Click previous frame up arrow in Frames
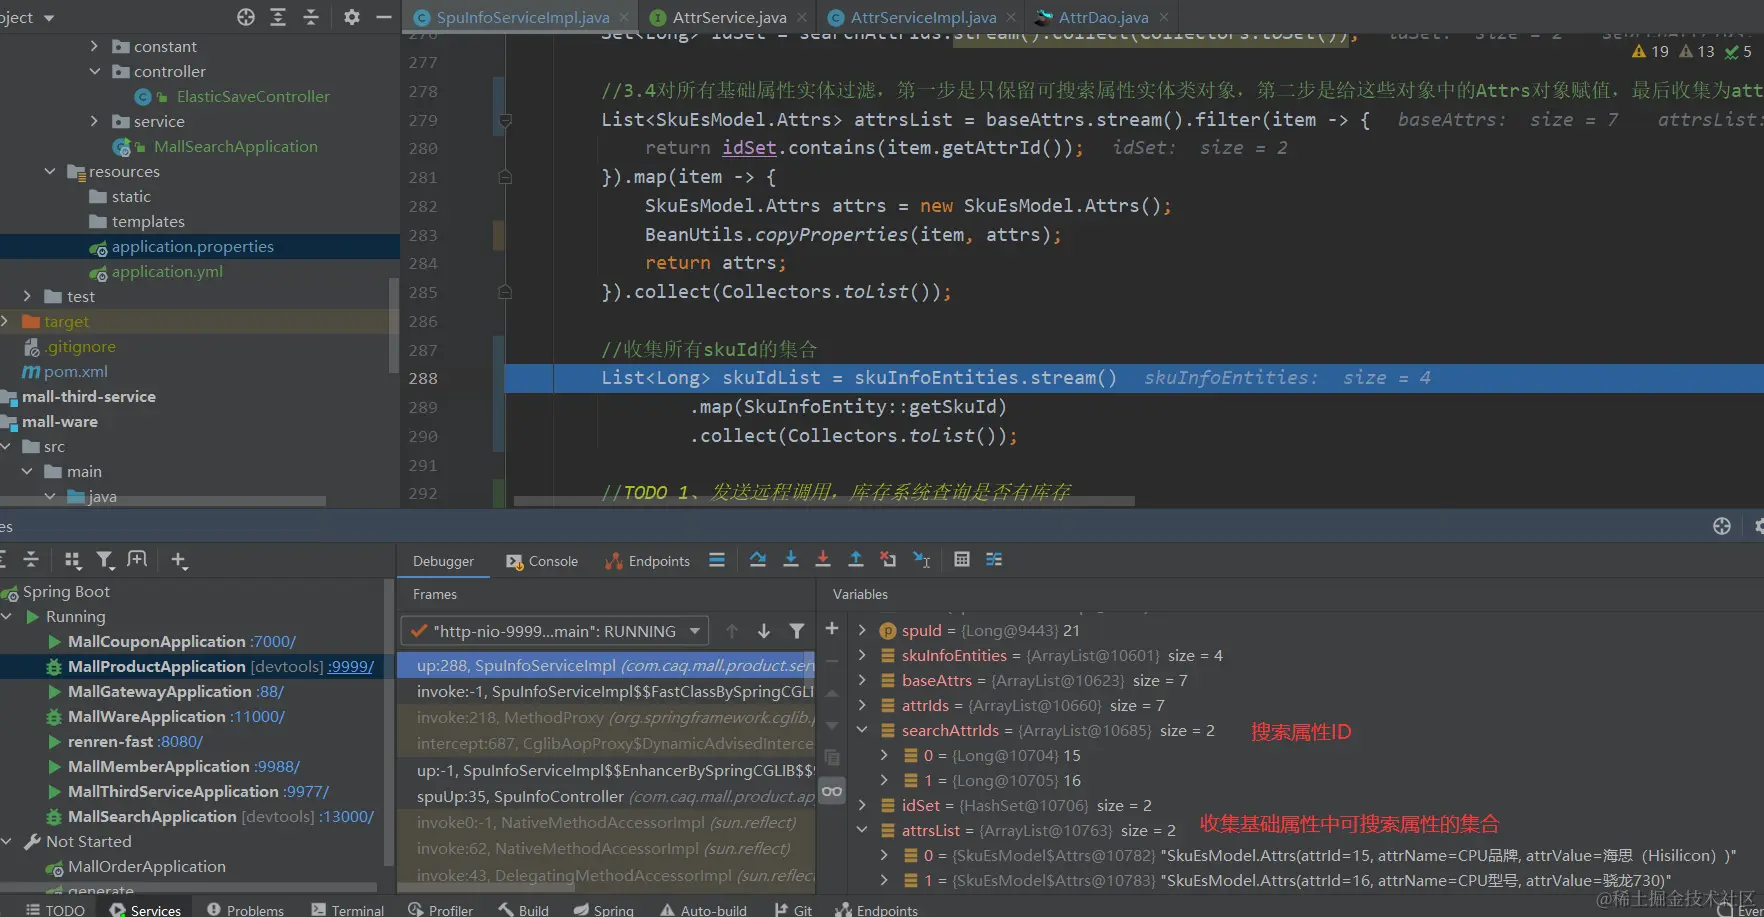This screenshot has width=1764, height=917. tap(732, 631)
